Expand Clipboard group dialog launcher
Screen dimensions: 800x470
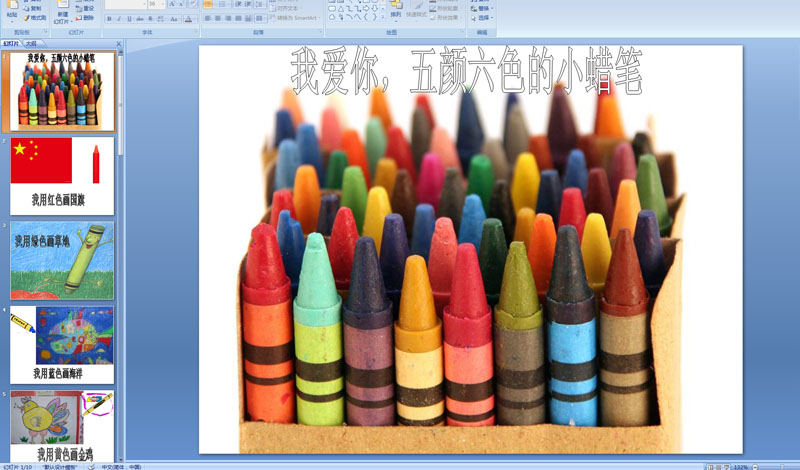click(46, 31)
